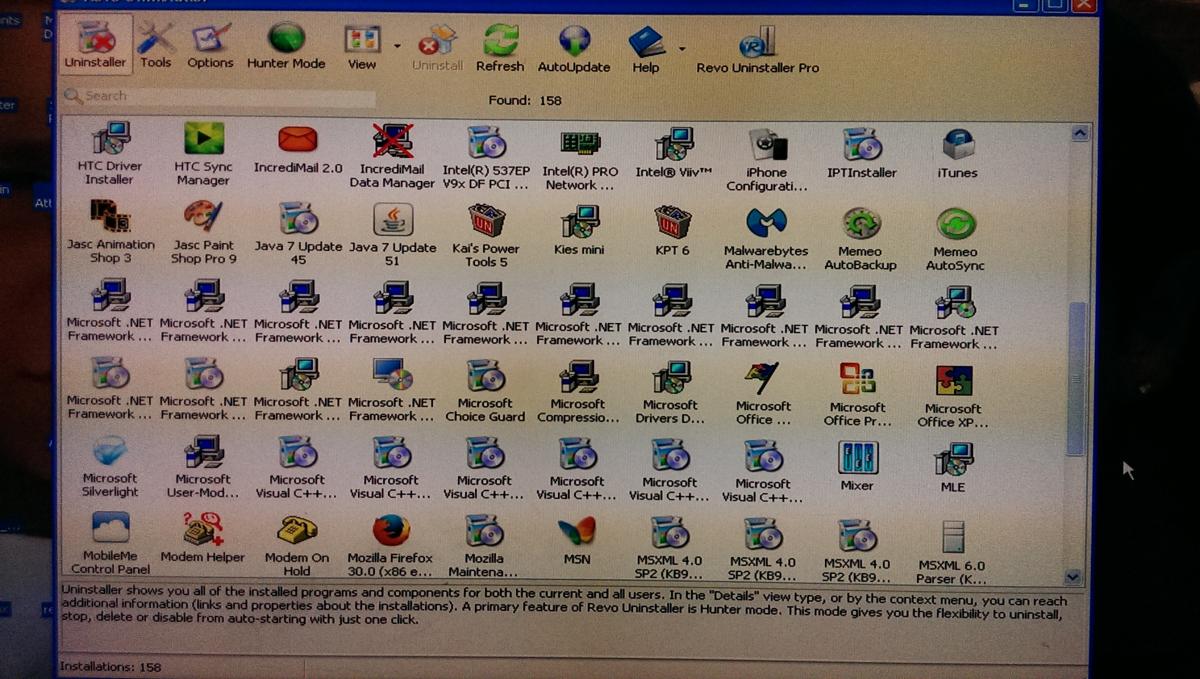Viewport: 1200px width, 679px height.
Task: Select Jasc Paint Shop Pro 9
Action: click(203, 232)
